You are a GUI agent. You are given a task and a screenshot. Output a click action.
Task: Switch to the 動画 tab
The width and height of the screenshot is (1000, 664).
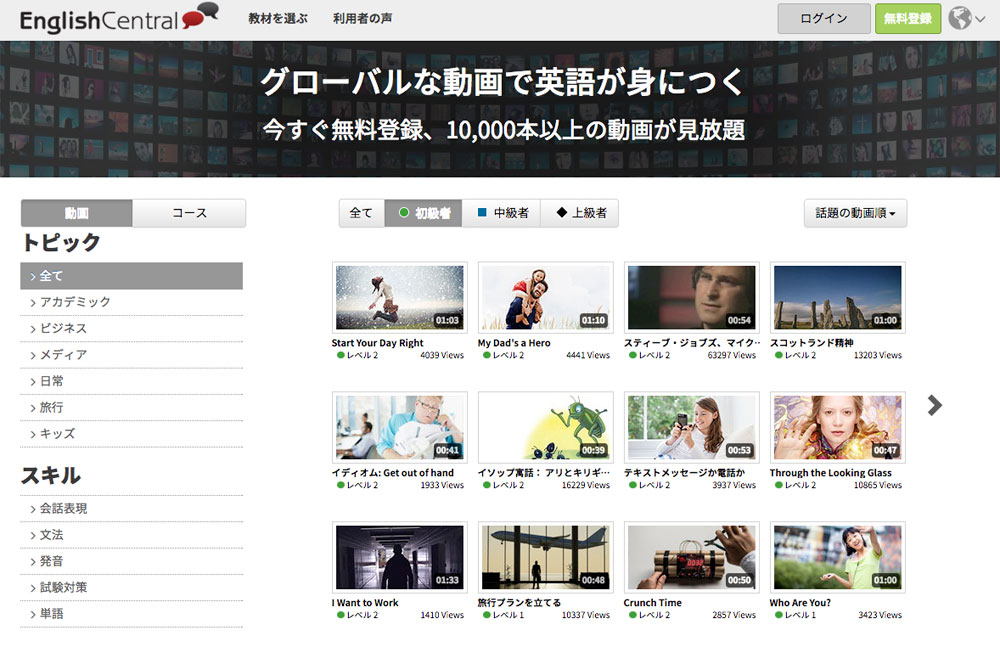[77, 213]
